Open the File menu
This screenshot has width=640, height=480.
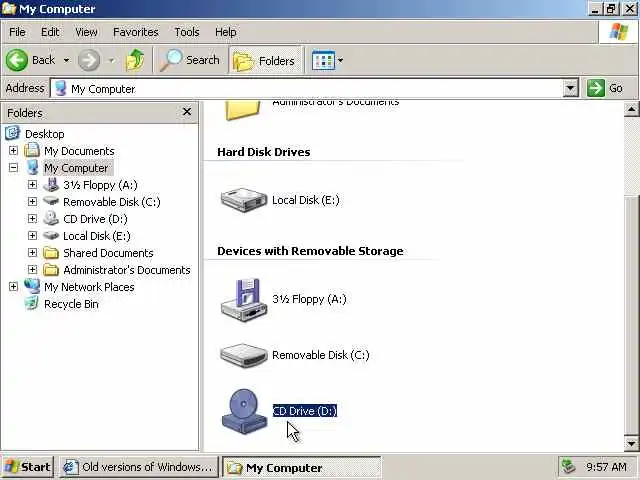(x=17, y=32)
